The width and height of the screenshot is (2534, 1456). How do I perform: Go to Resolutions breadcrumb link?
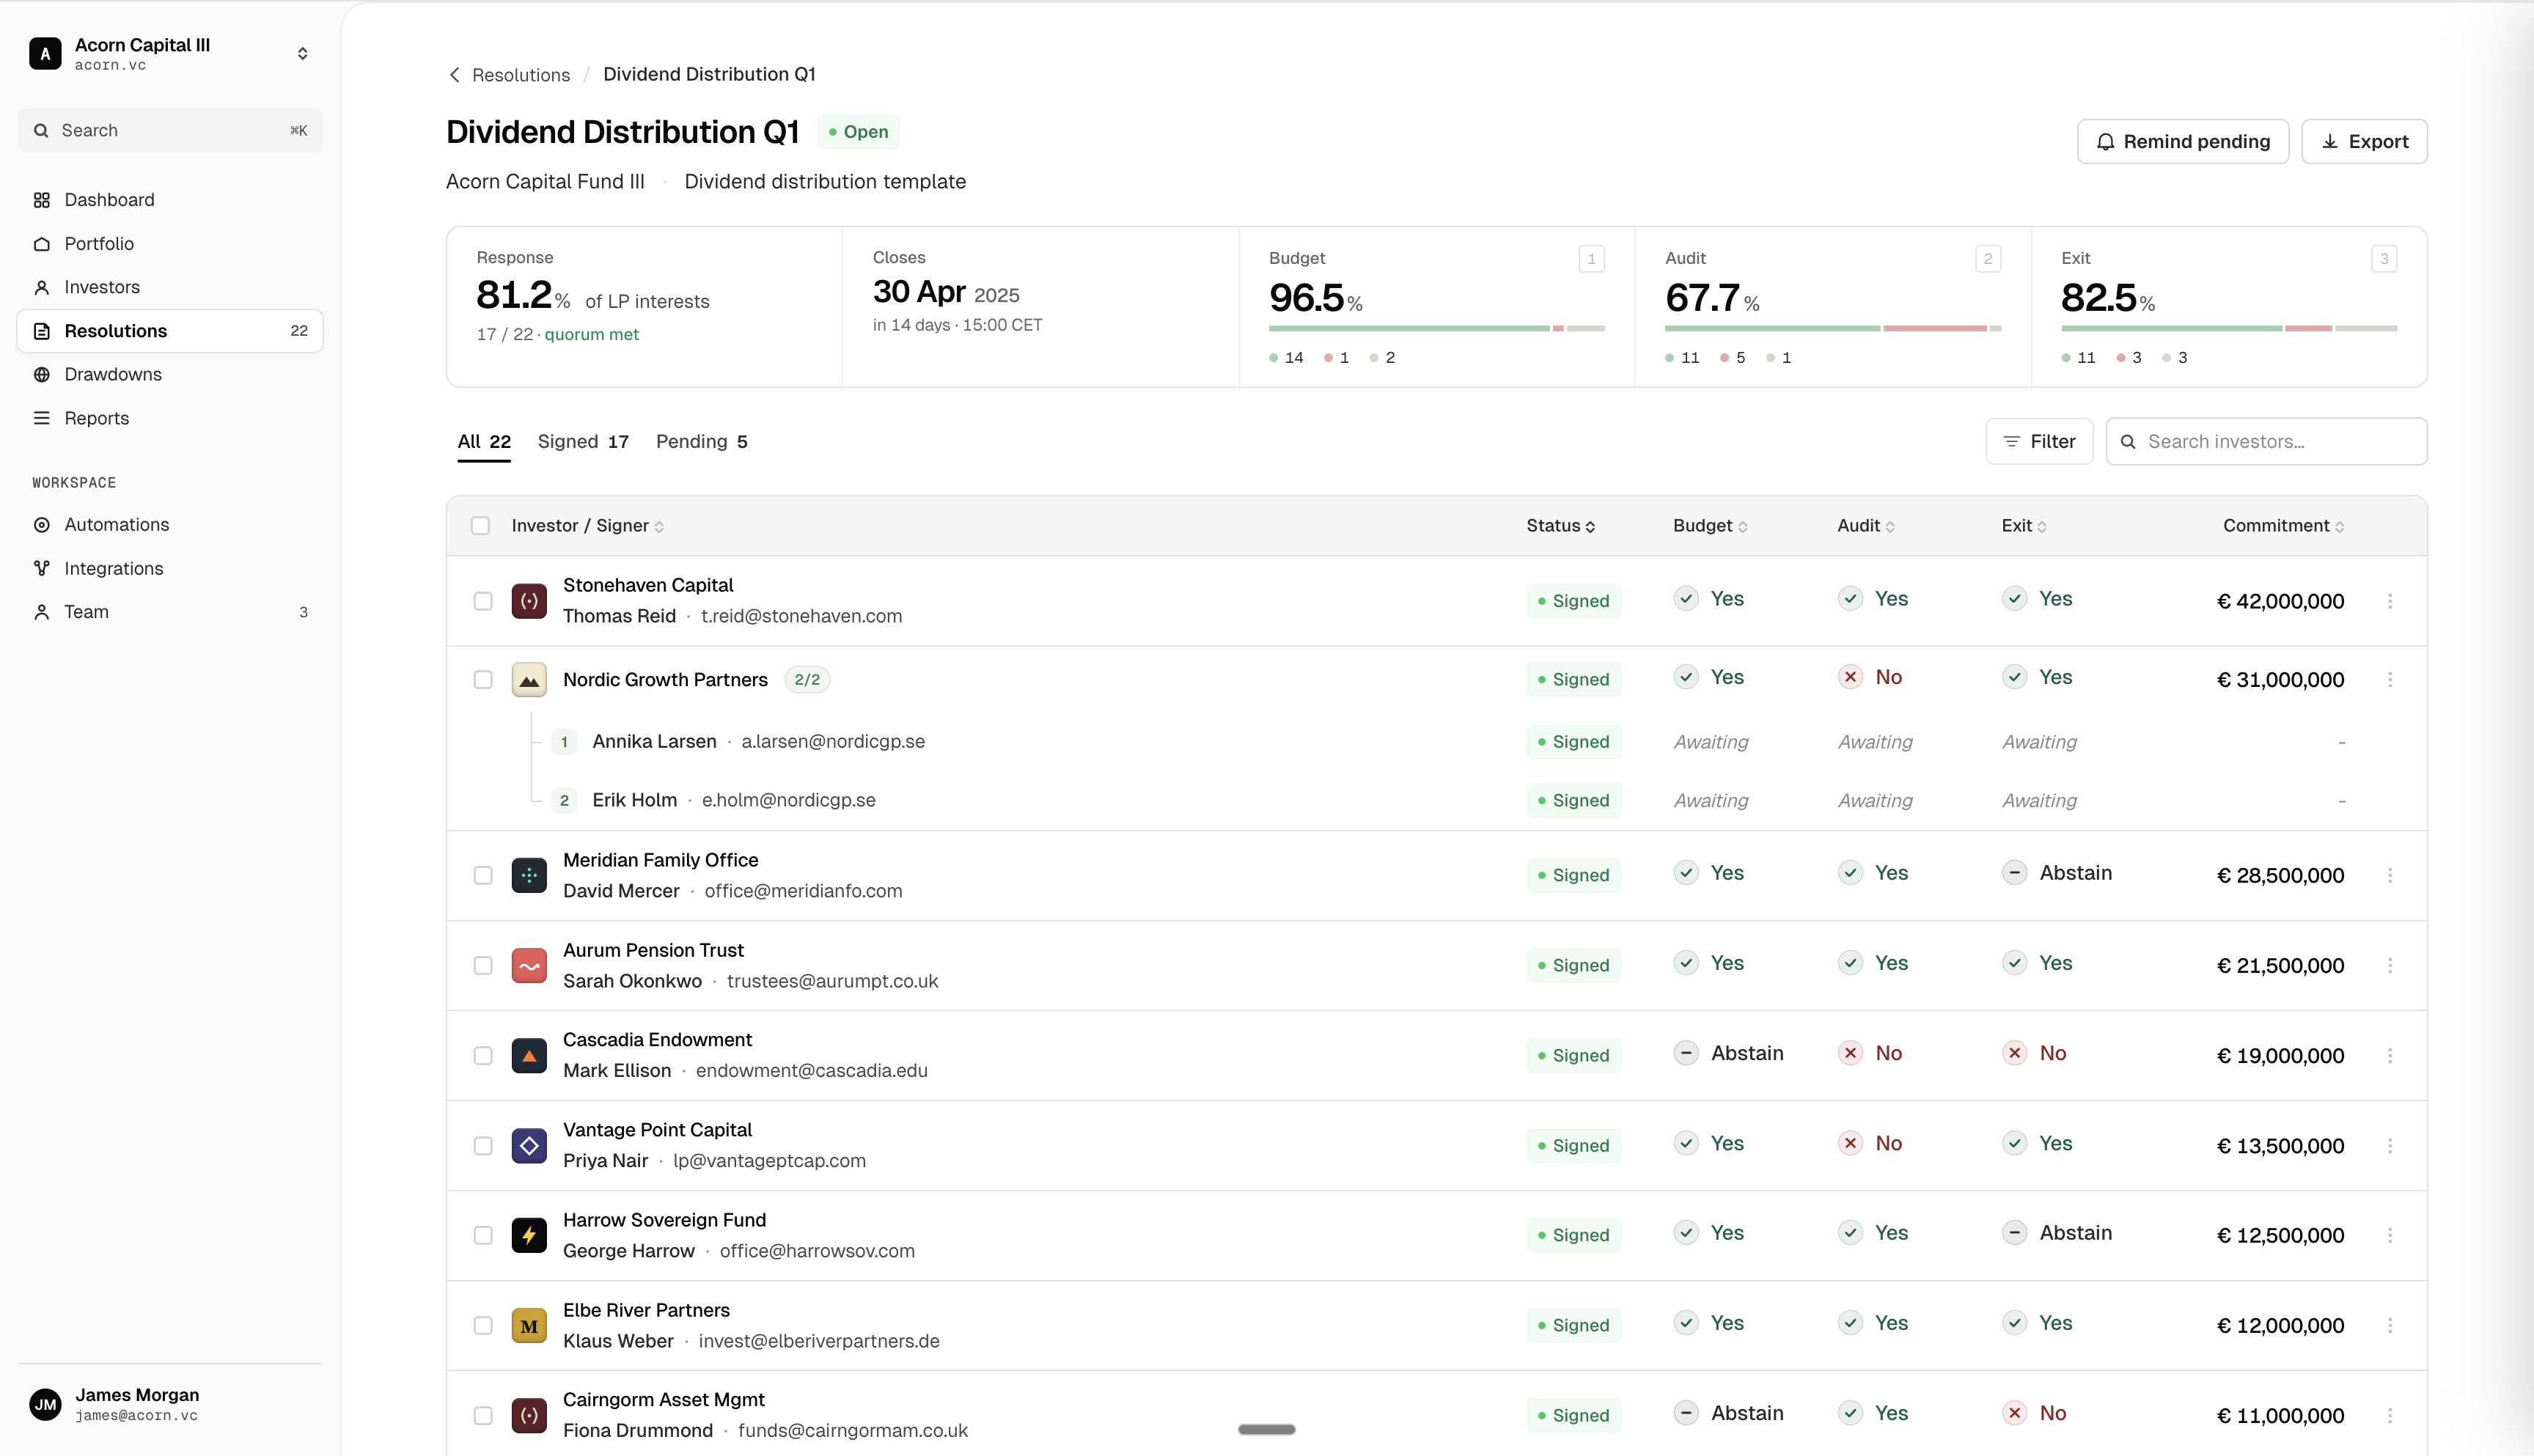coord(521,75)
